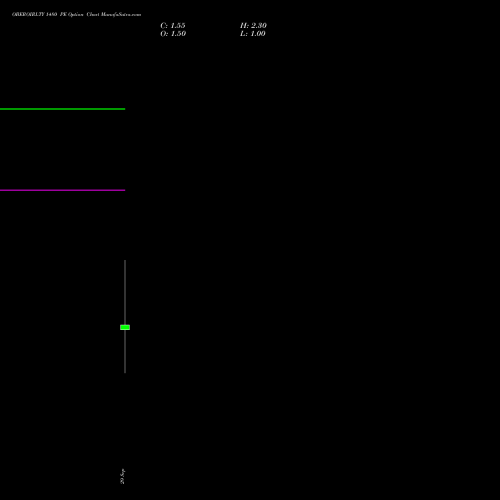Click the low price value L: 1.00
Image resolution: width=500 pixels, height=500 pixels.
click(253, 34)
